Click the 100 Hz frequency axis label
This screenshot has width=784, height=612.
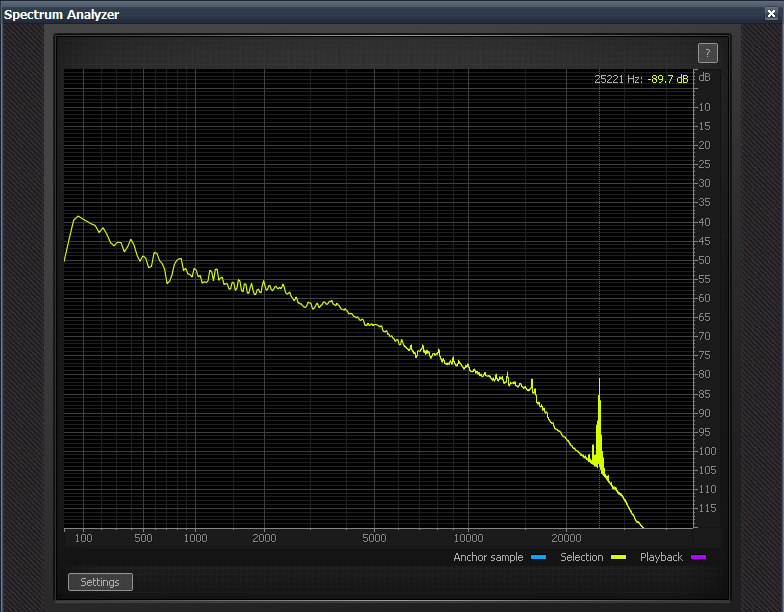(x=84, y=538)
